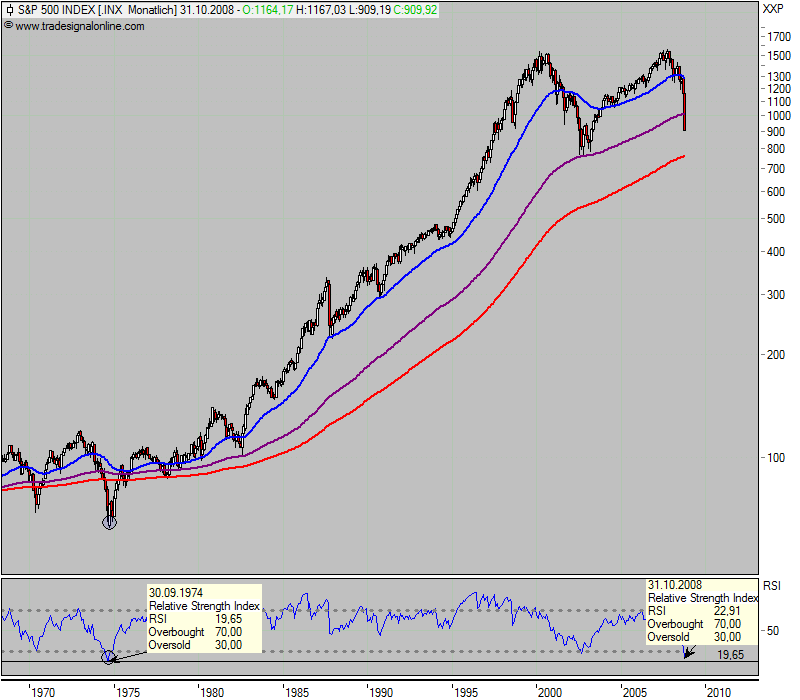This screenshot has width=800, height=700.
Task: Click Overbought 70,00 in the 1974 tooltip
Action: [195, 632]
